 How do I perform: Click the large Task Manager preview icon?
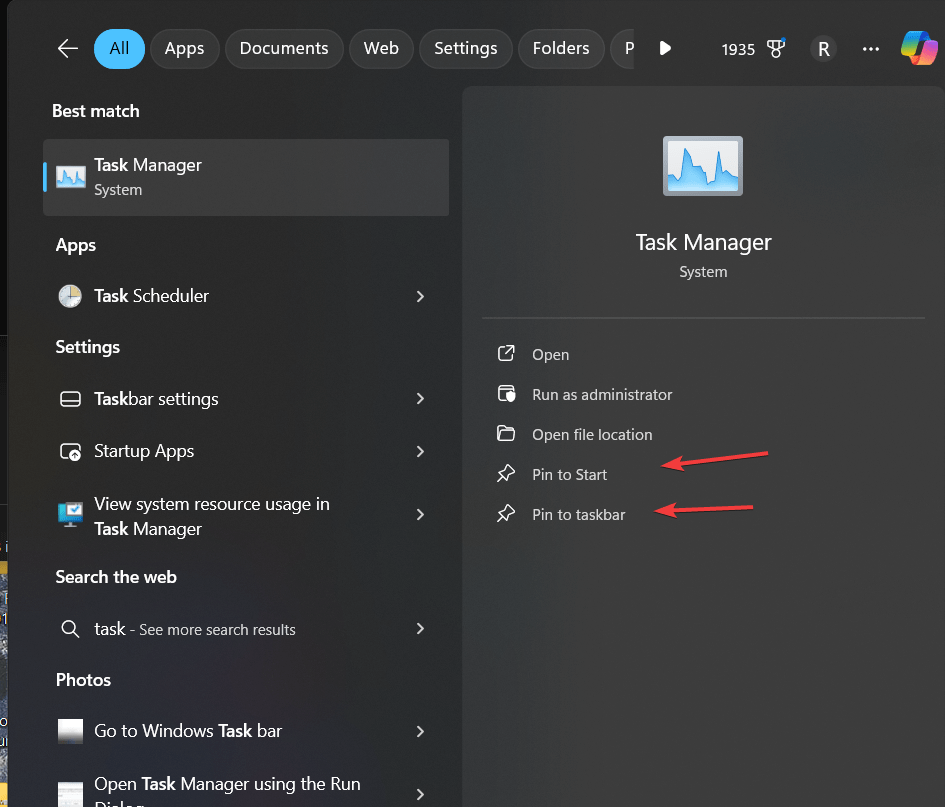[x=703, y=166]
